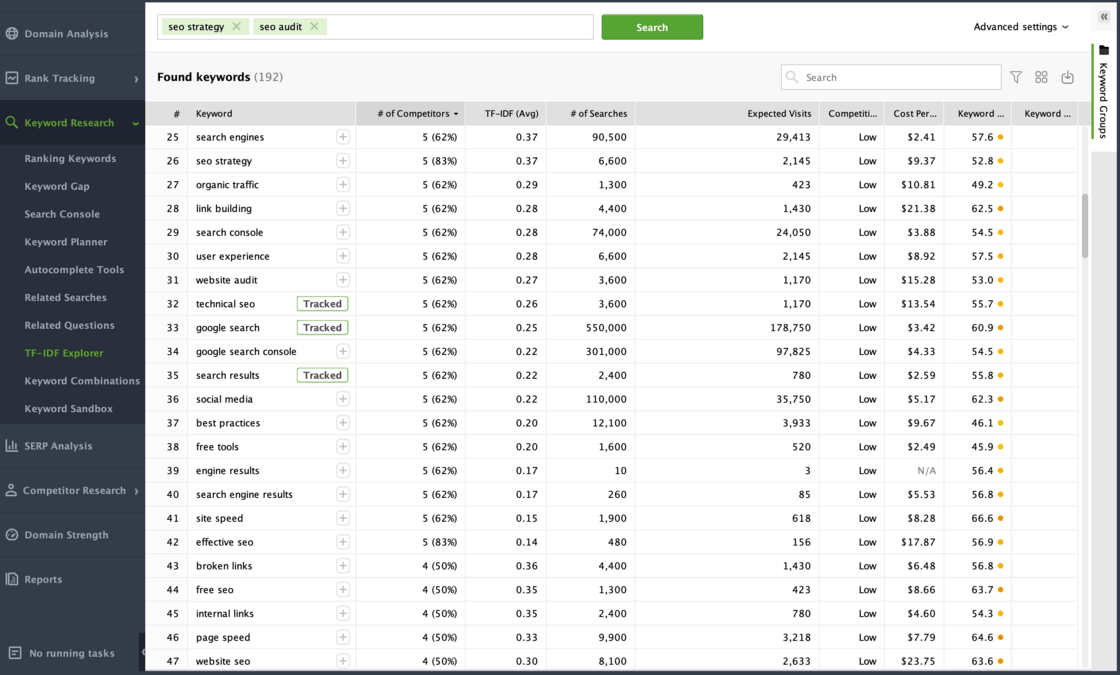1120x675 pixels.
Task: Select the Reports document icon
Action: tap(14, 579)
